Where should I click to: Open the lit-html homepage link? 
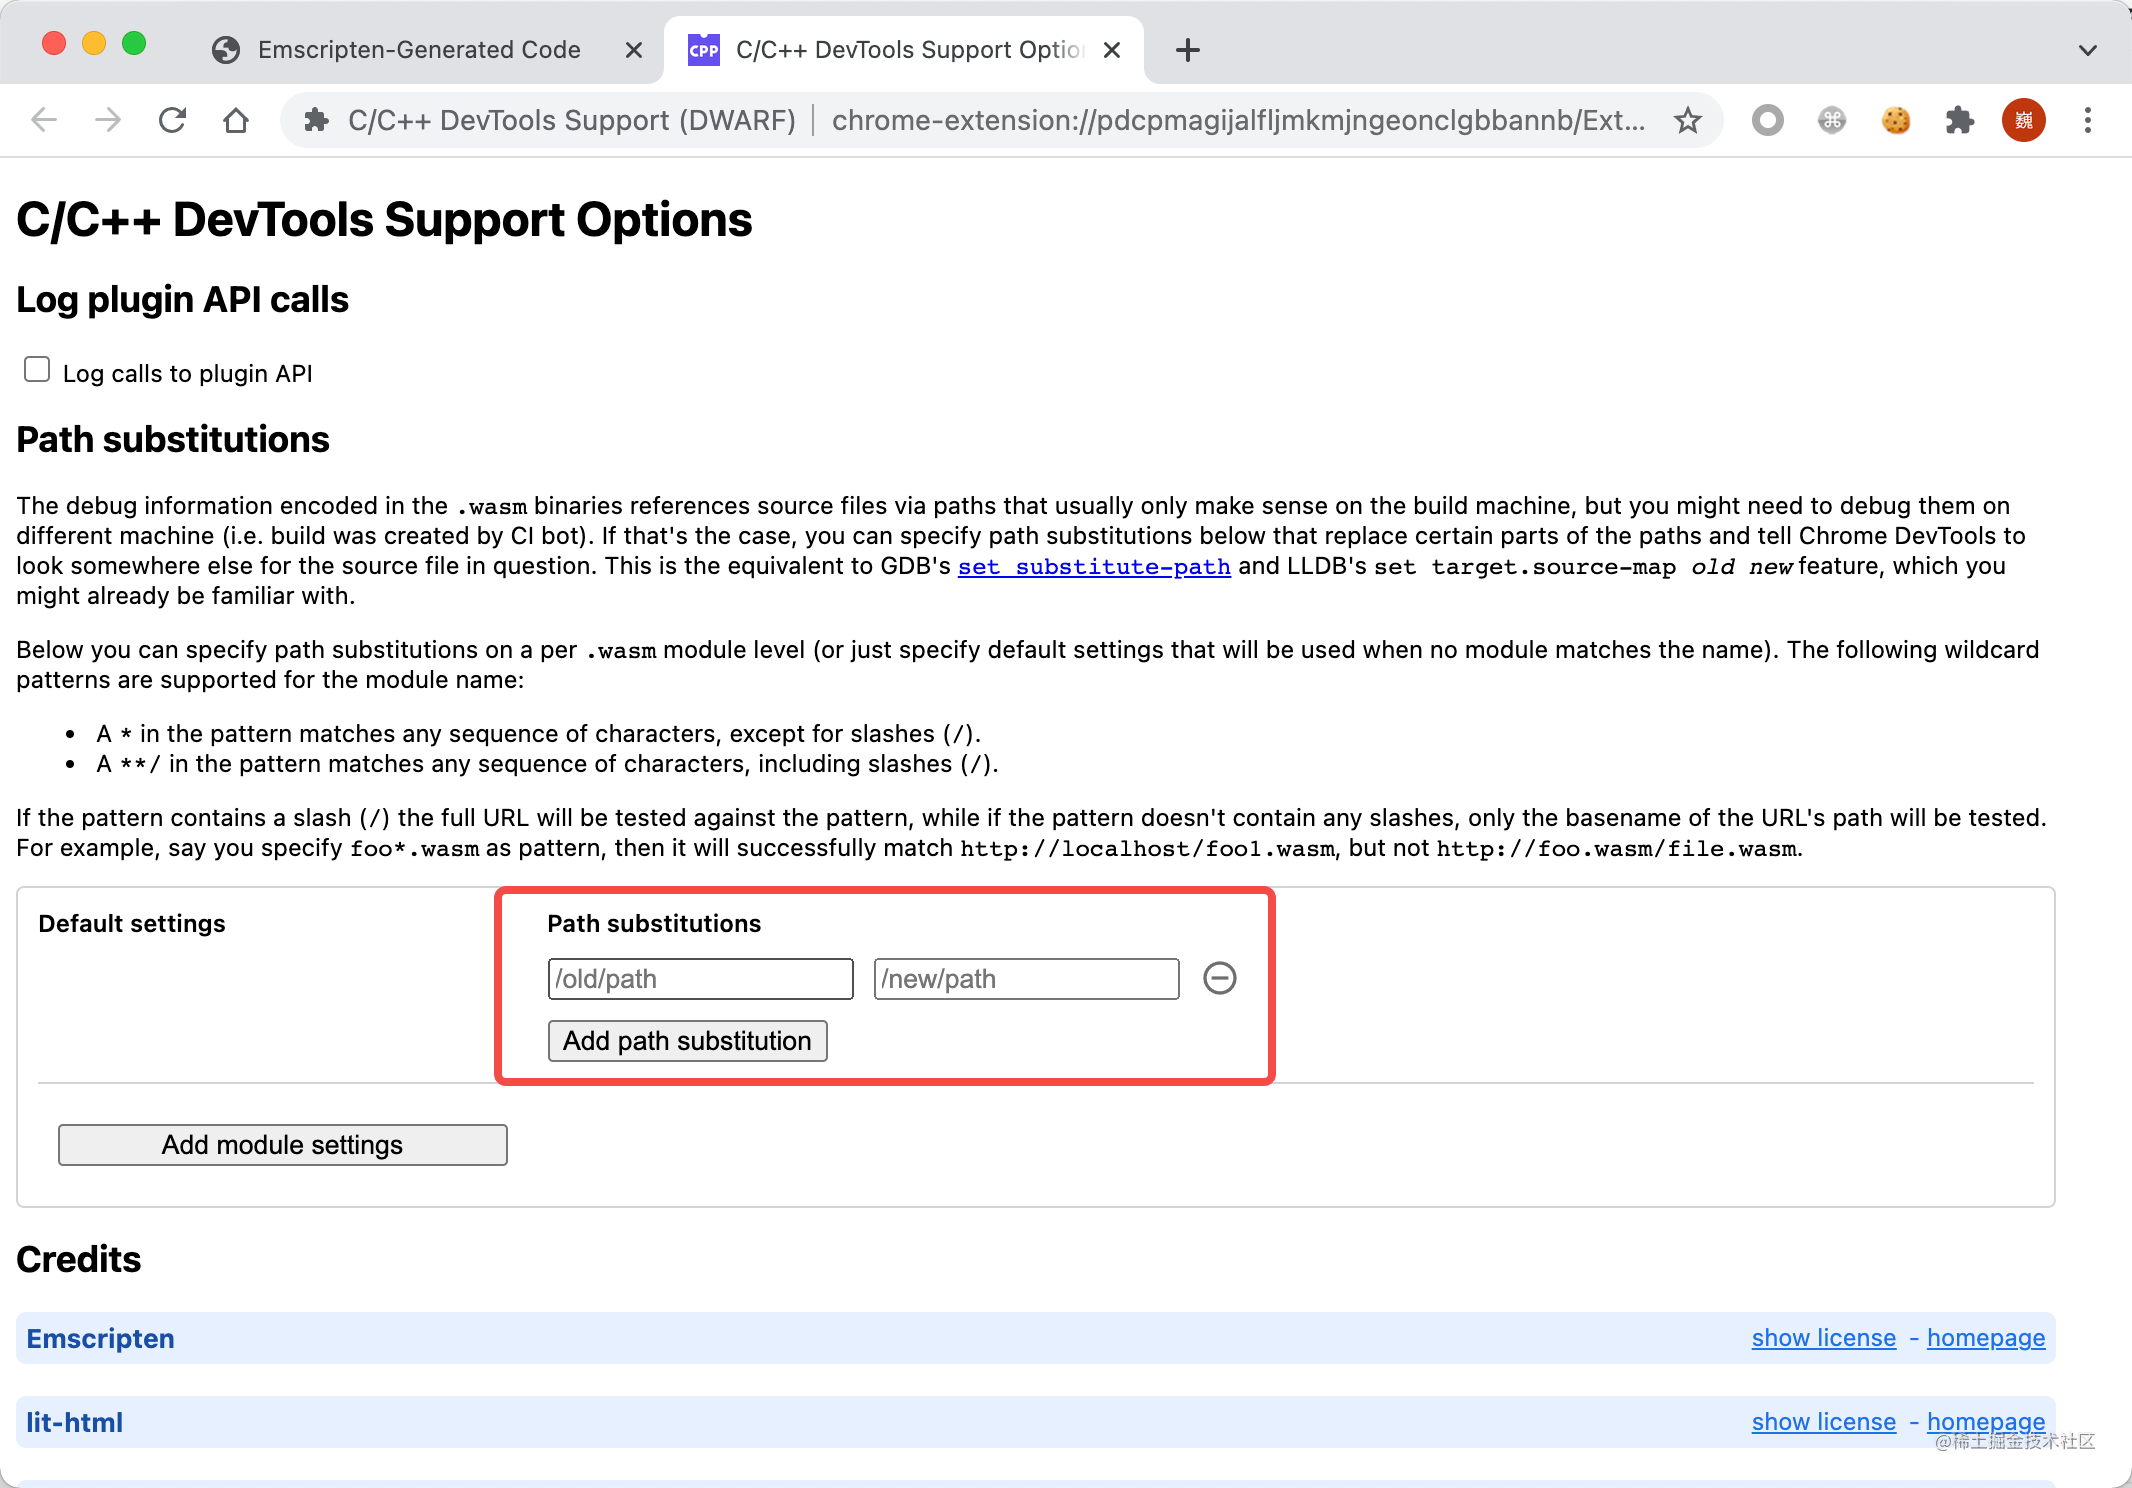tap(1986, 1422)
